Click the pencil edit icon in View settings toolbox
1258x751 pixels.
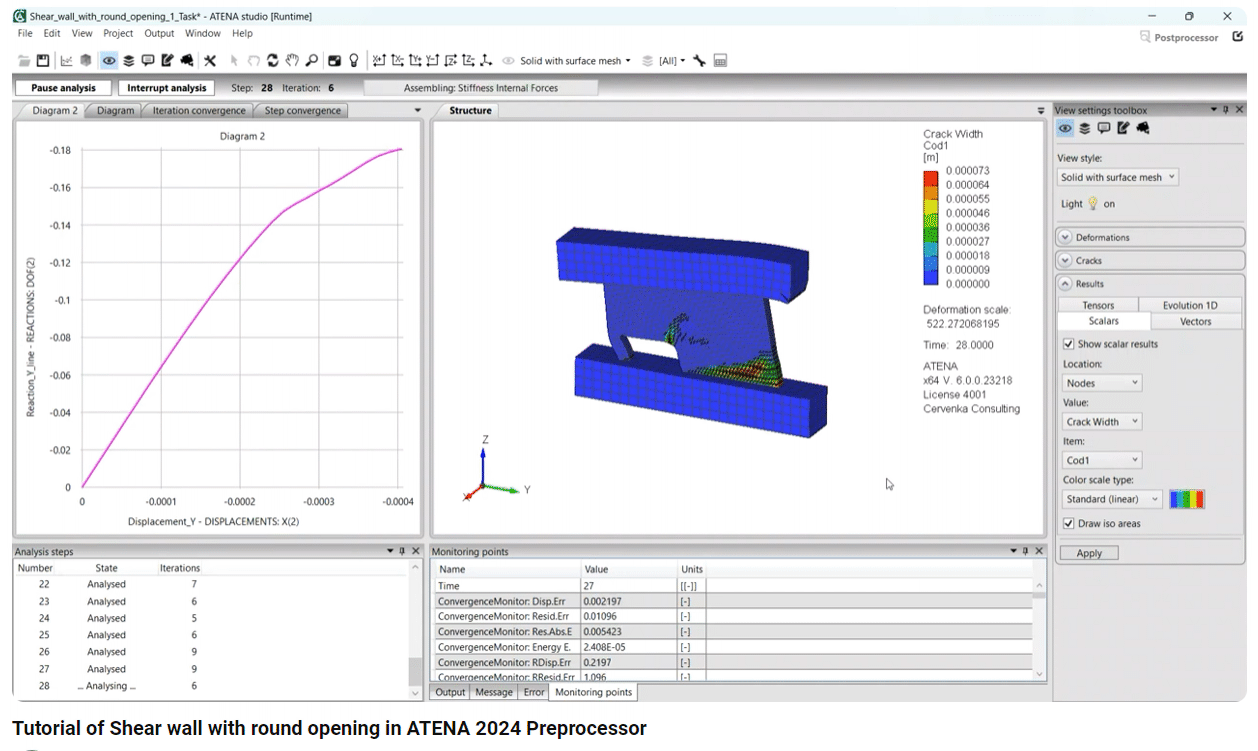pyautogui.click(x=1123, y=128)
